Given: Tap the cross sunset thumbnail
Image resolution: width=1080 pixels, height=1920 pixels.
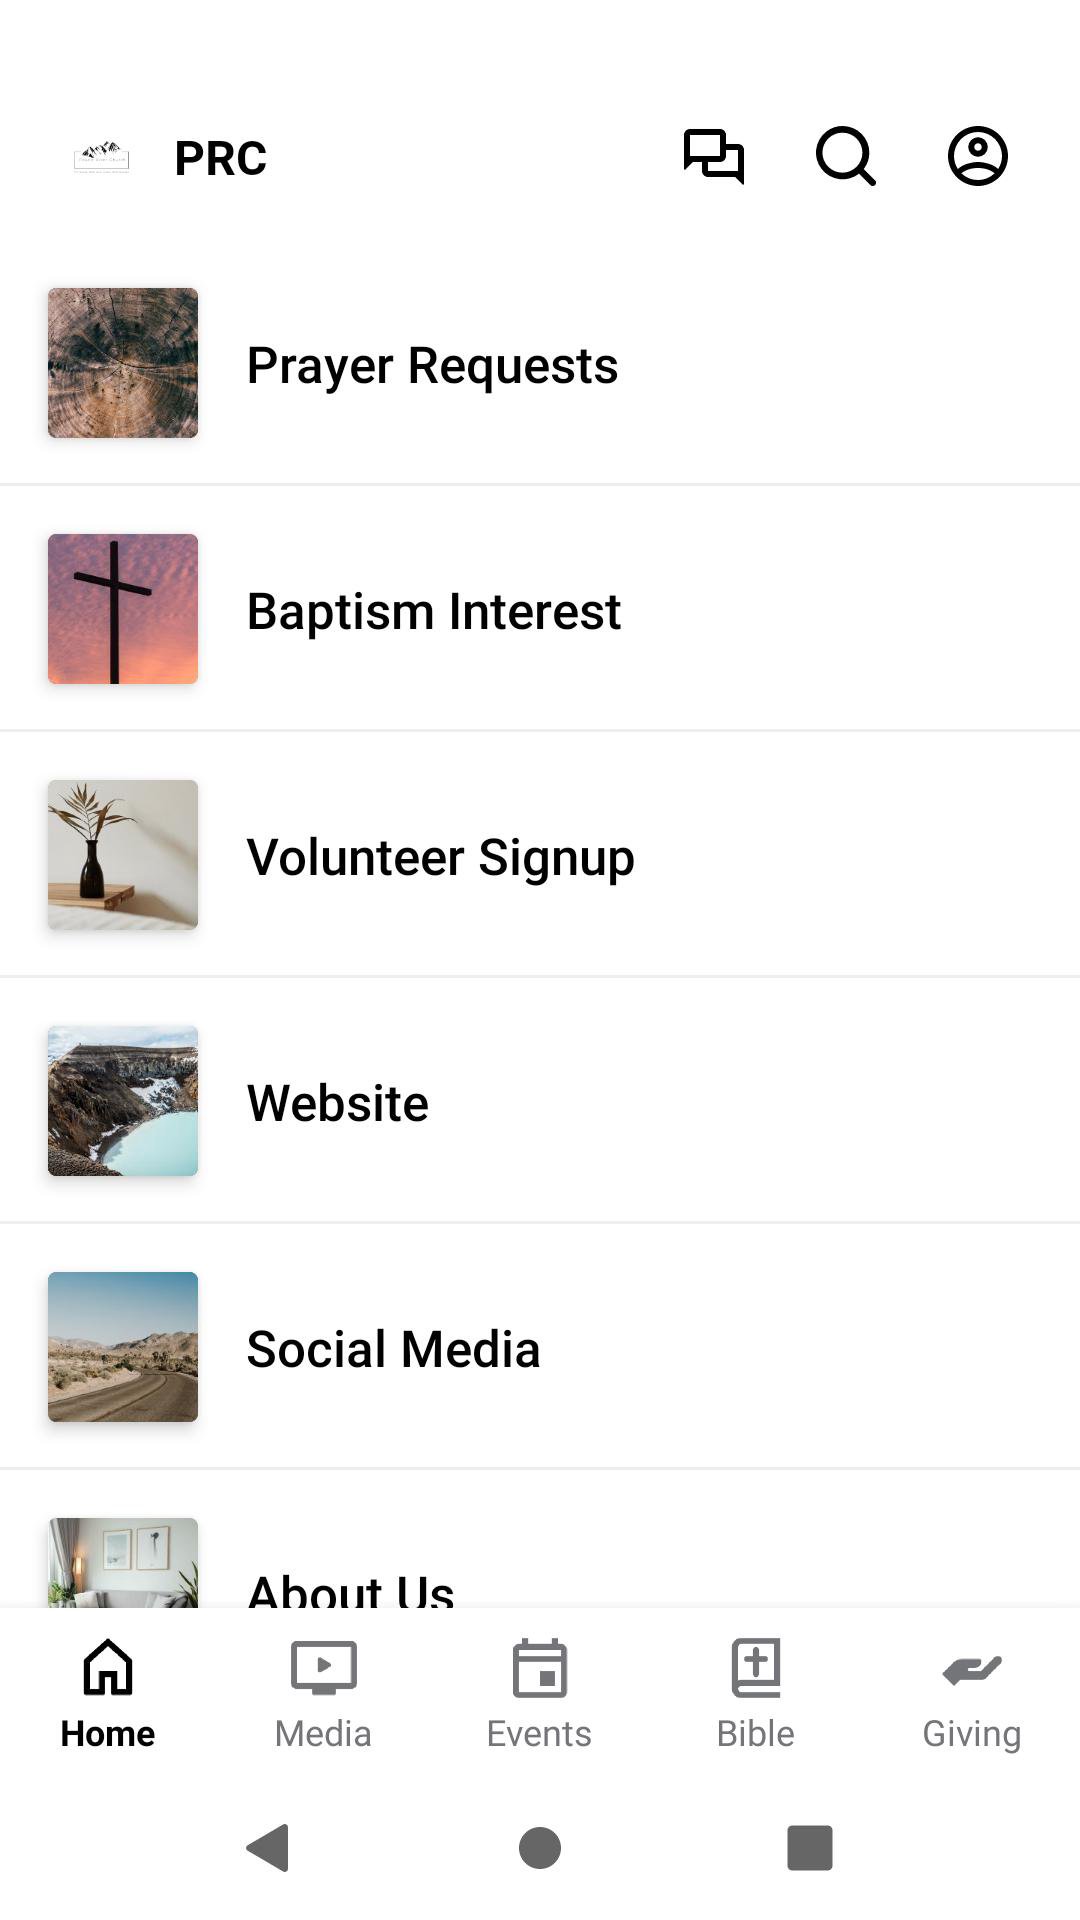Looking at the screenshot, I should pyautogui.click(x=123, y=609).
